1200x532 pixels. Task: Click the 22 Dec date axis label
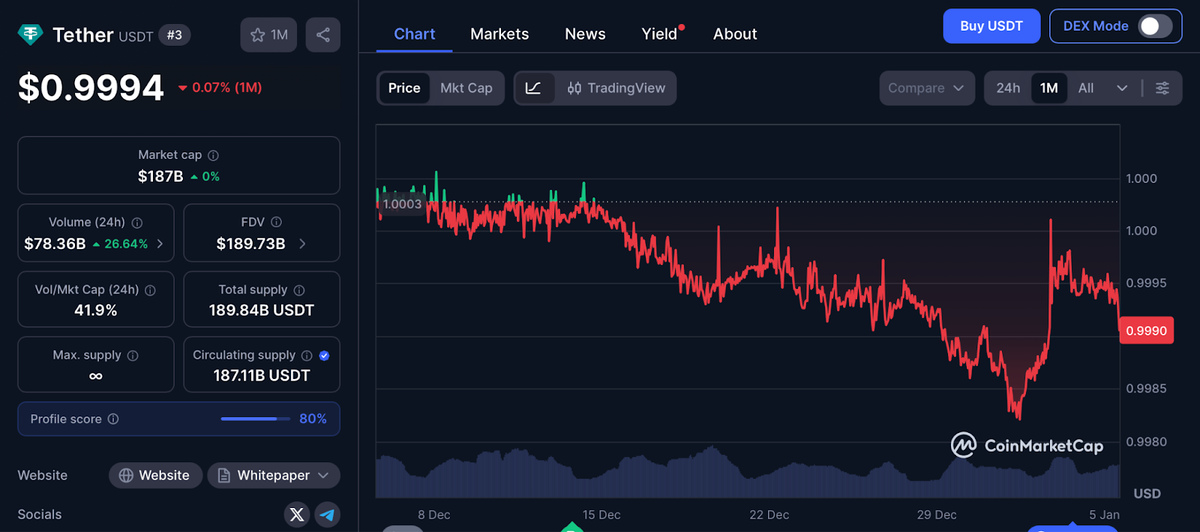[769, 514]
